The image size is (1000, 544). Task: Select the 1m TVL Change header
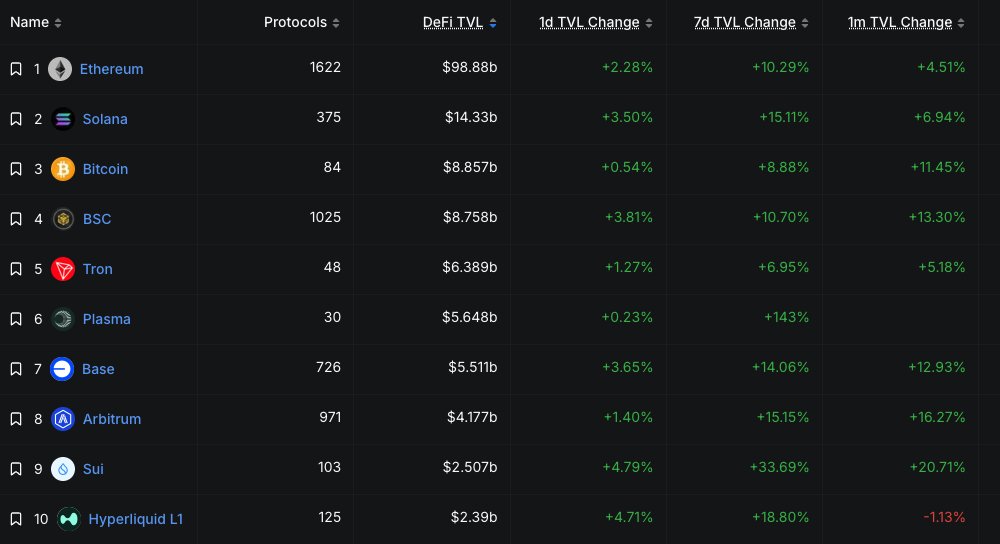coord(900,22)
